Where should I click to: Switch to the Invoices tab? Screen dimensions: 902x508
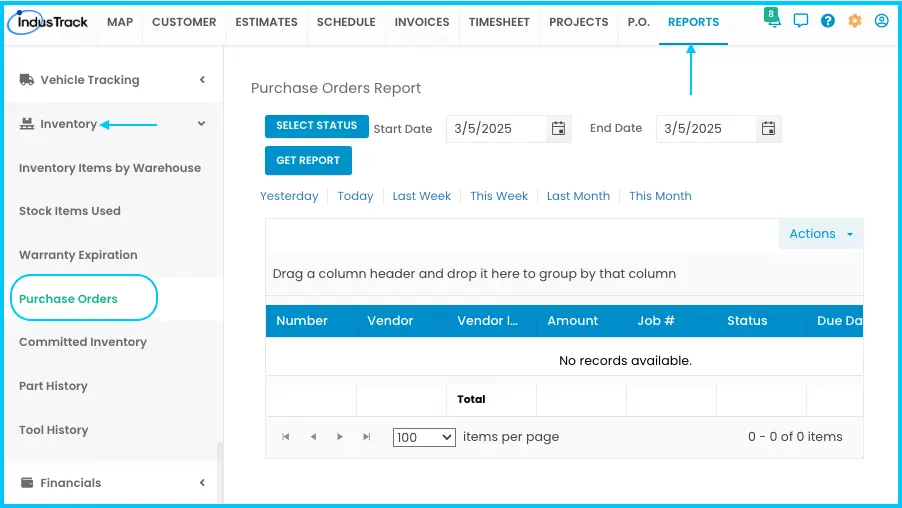coord(422,22)
